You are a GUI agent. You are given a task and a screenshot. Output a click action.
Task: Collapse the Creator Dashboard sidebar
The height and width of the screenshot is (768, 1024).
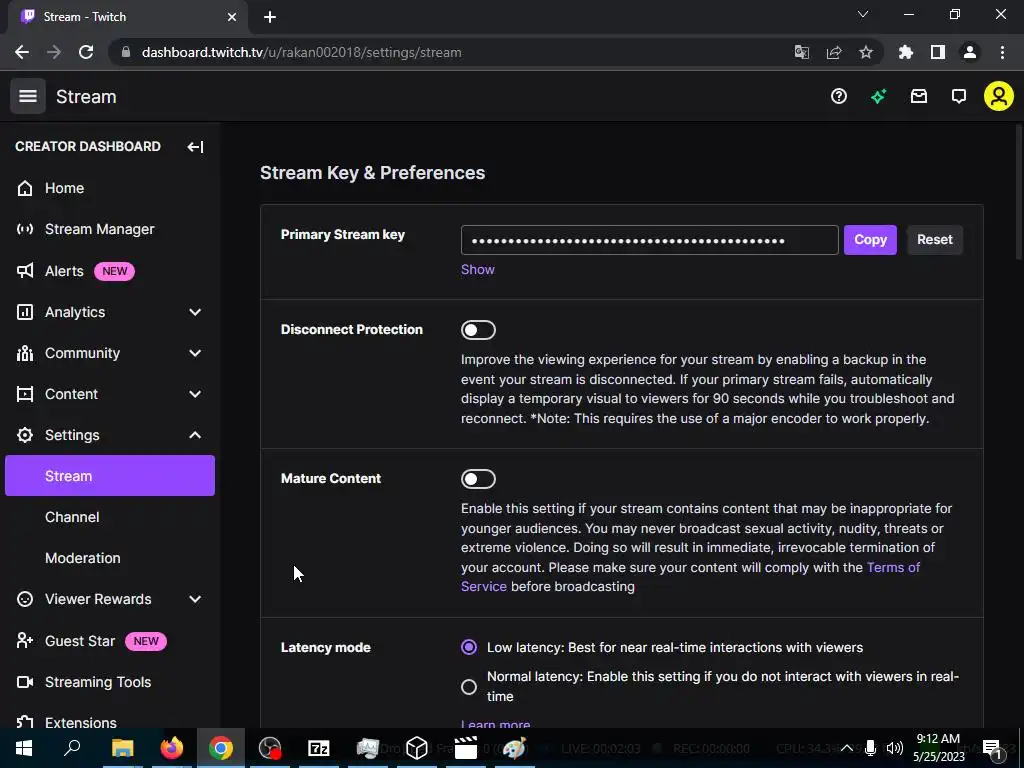coord(195,146)
